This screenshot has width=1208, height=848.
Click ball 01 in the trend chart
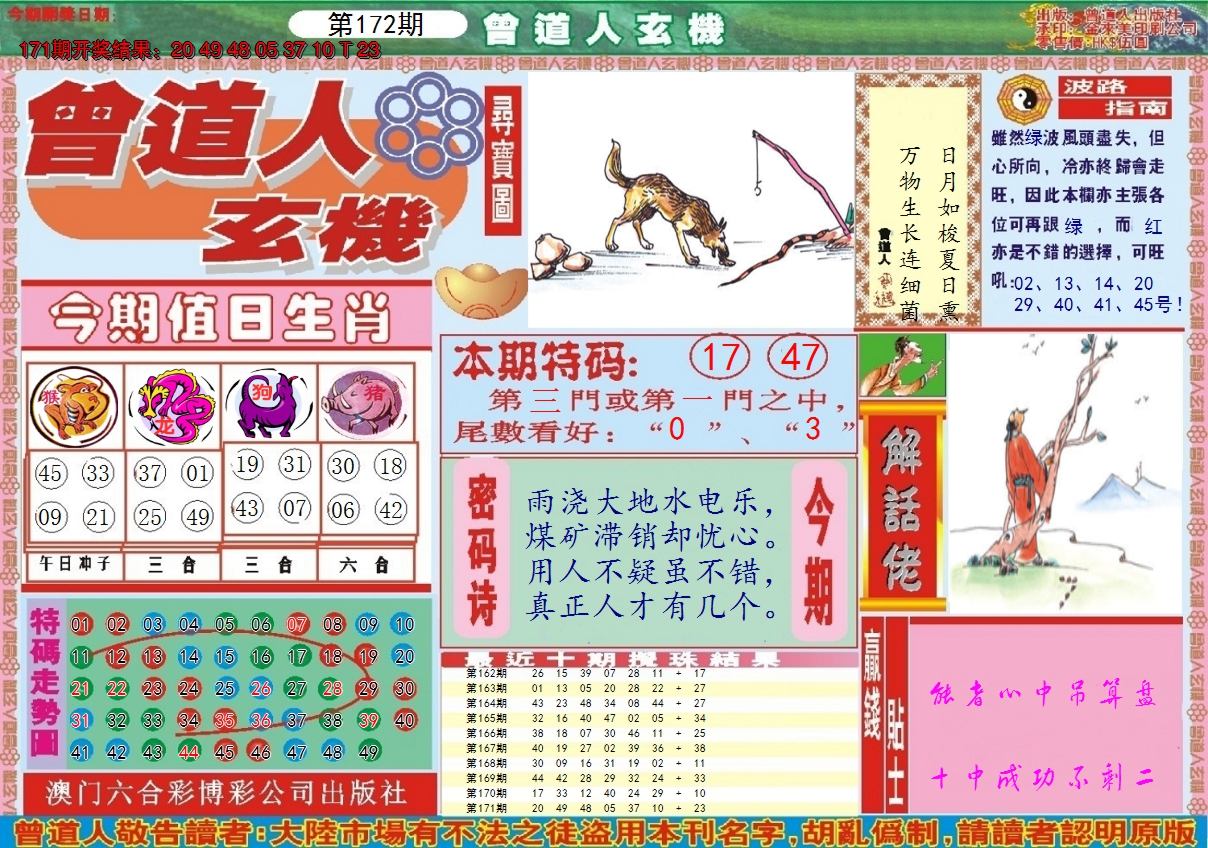(81, 625)
